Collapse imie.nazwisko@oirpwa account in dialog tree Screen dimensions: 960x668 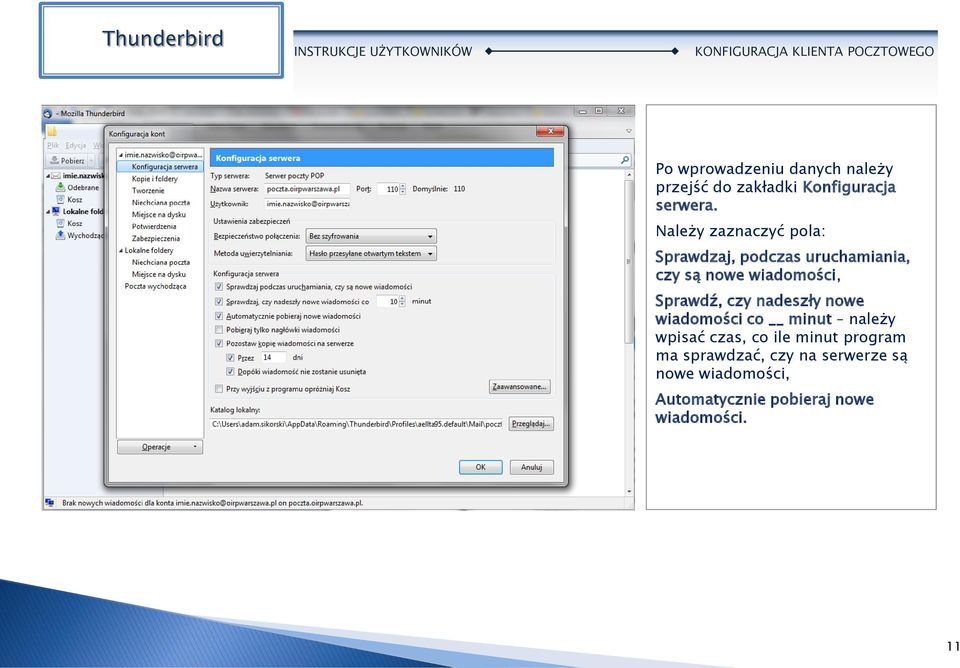click(121, 155)
